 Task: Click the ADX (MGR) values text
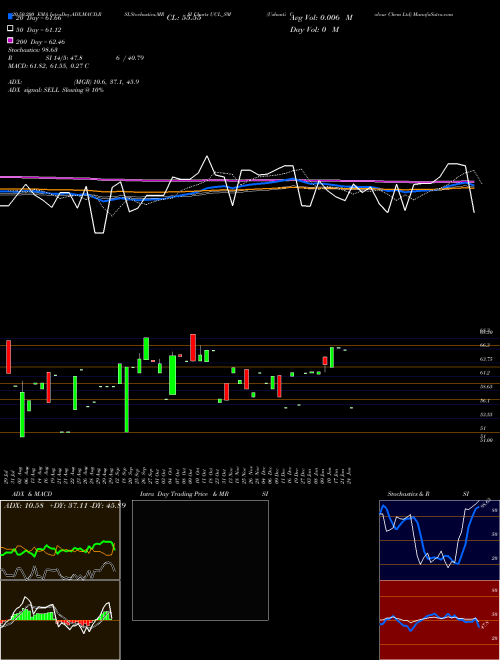click(106, 82)
